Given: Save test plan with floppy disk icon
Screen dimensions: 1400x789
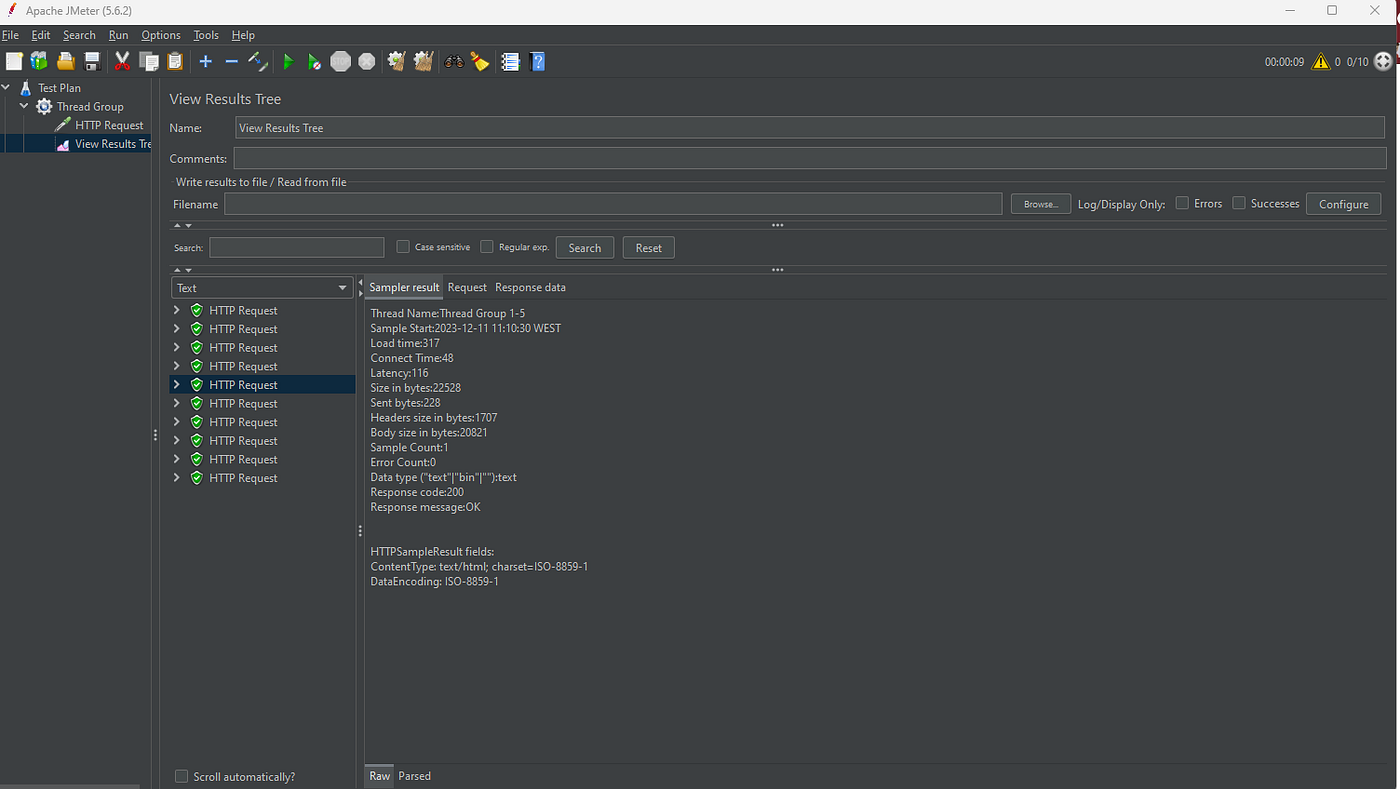Looking at the screenshot, I should tap(92, 62).
